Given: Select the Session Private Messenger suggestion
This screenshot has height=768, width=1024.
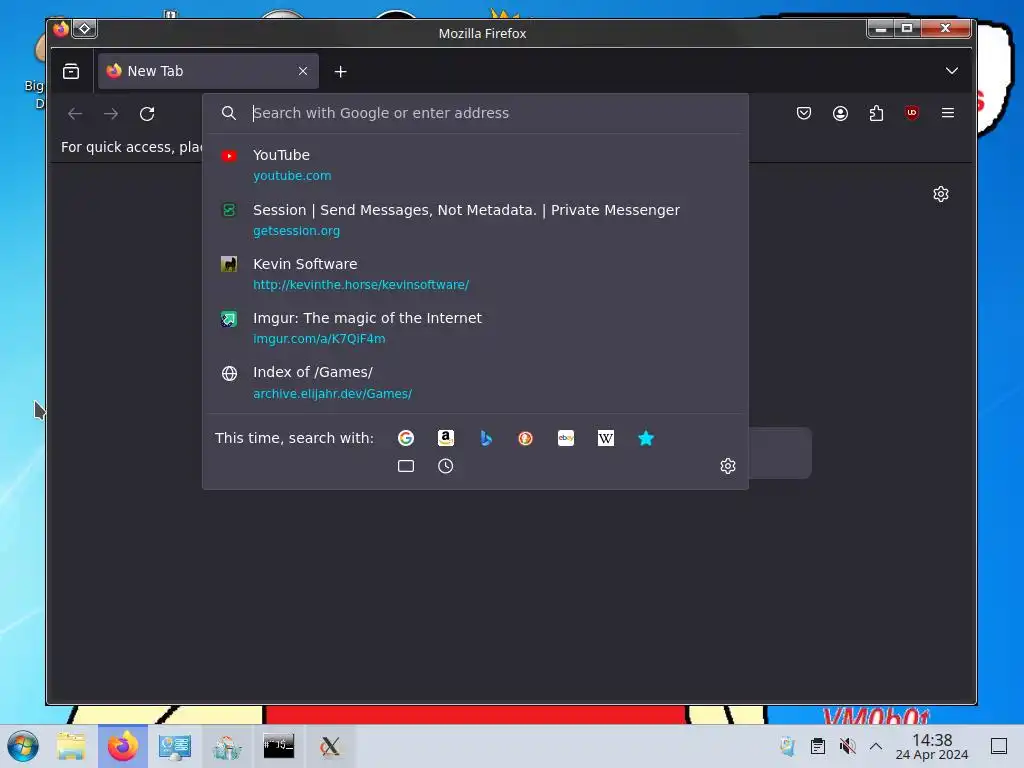Looking at the screenshot, I should pos(475,219).
